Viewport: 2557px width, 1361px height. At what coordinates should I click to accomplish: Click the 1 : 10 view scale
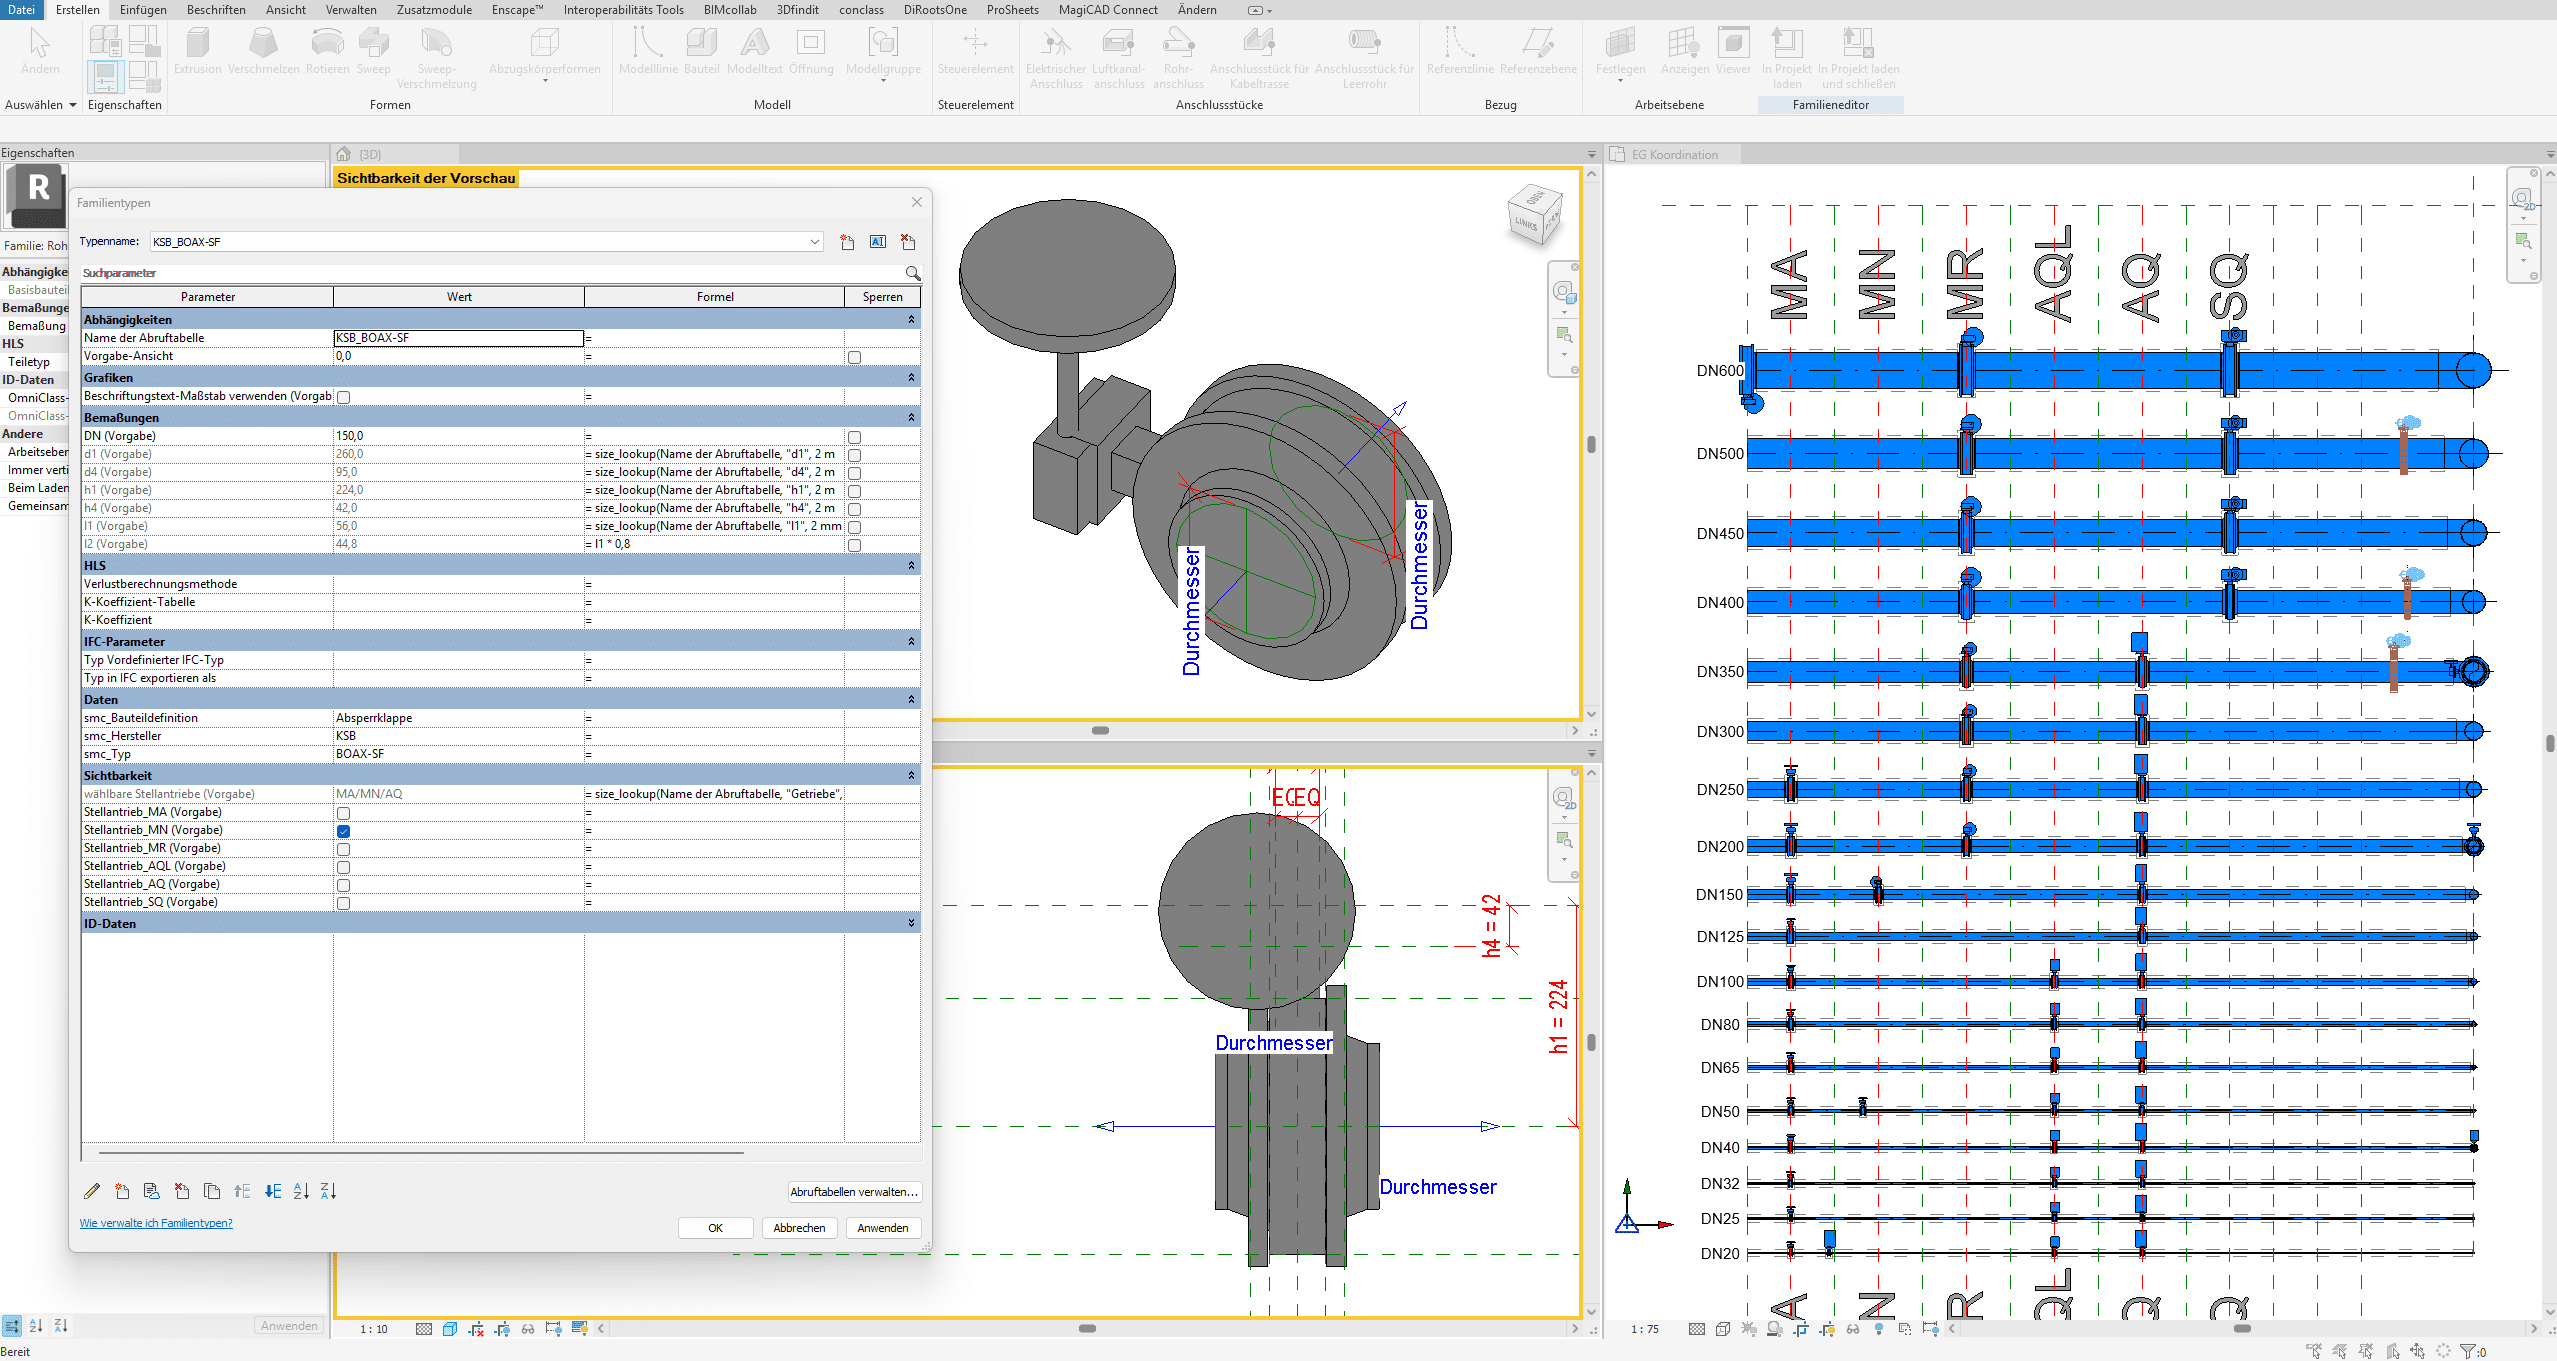(x=374, y=1329)
